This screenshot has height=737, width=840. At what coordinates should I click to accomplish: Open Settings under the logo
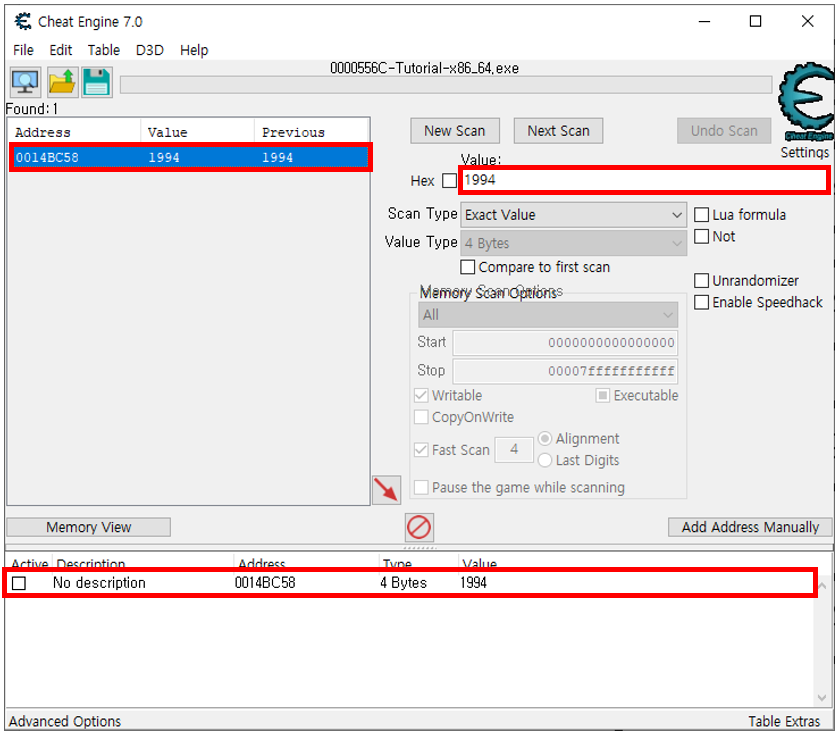point(805,153)
